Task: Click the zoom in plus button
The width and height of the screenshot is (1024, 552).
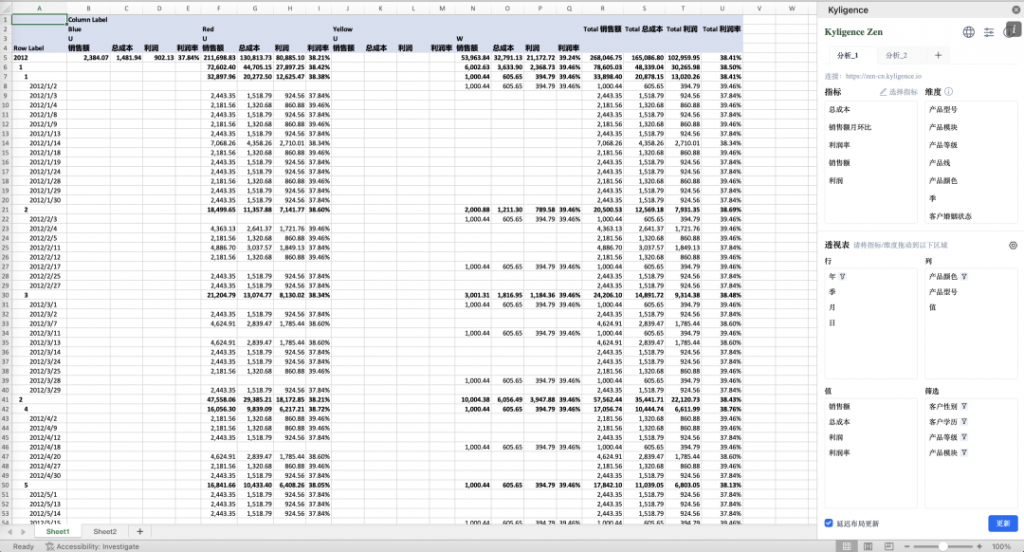Action: [979, 546]
